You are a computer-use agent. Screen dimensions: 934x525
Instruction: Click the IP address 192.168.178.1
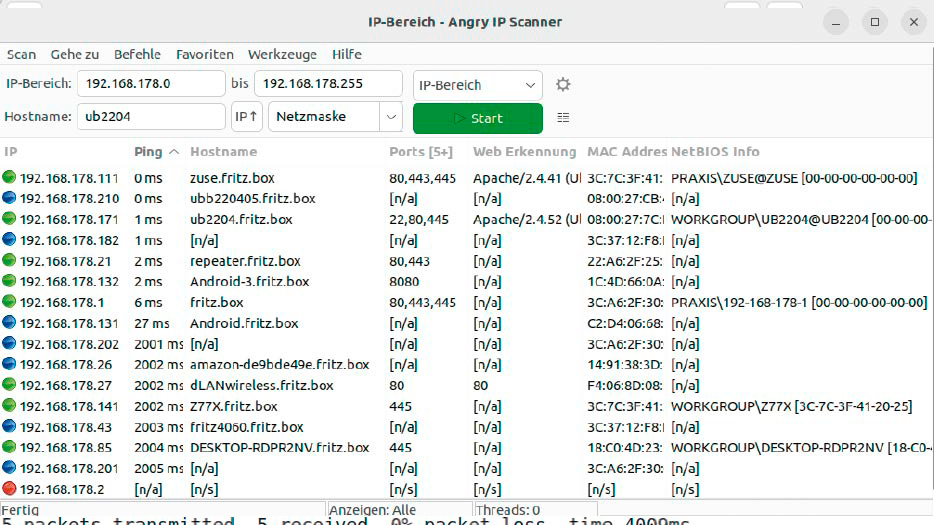(61, 302)
